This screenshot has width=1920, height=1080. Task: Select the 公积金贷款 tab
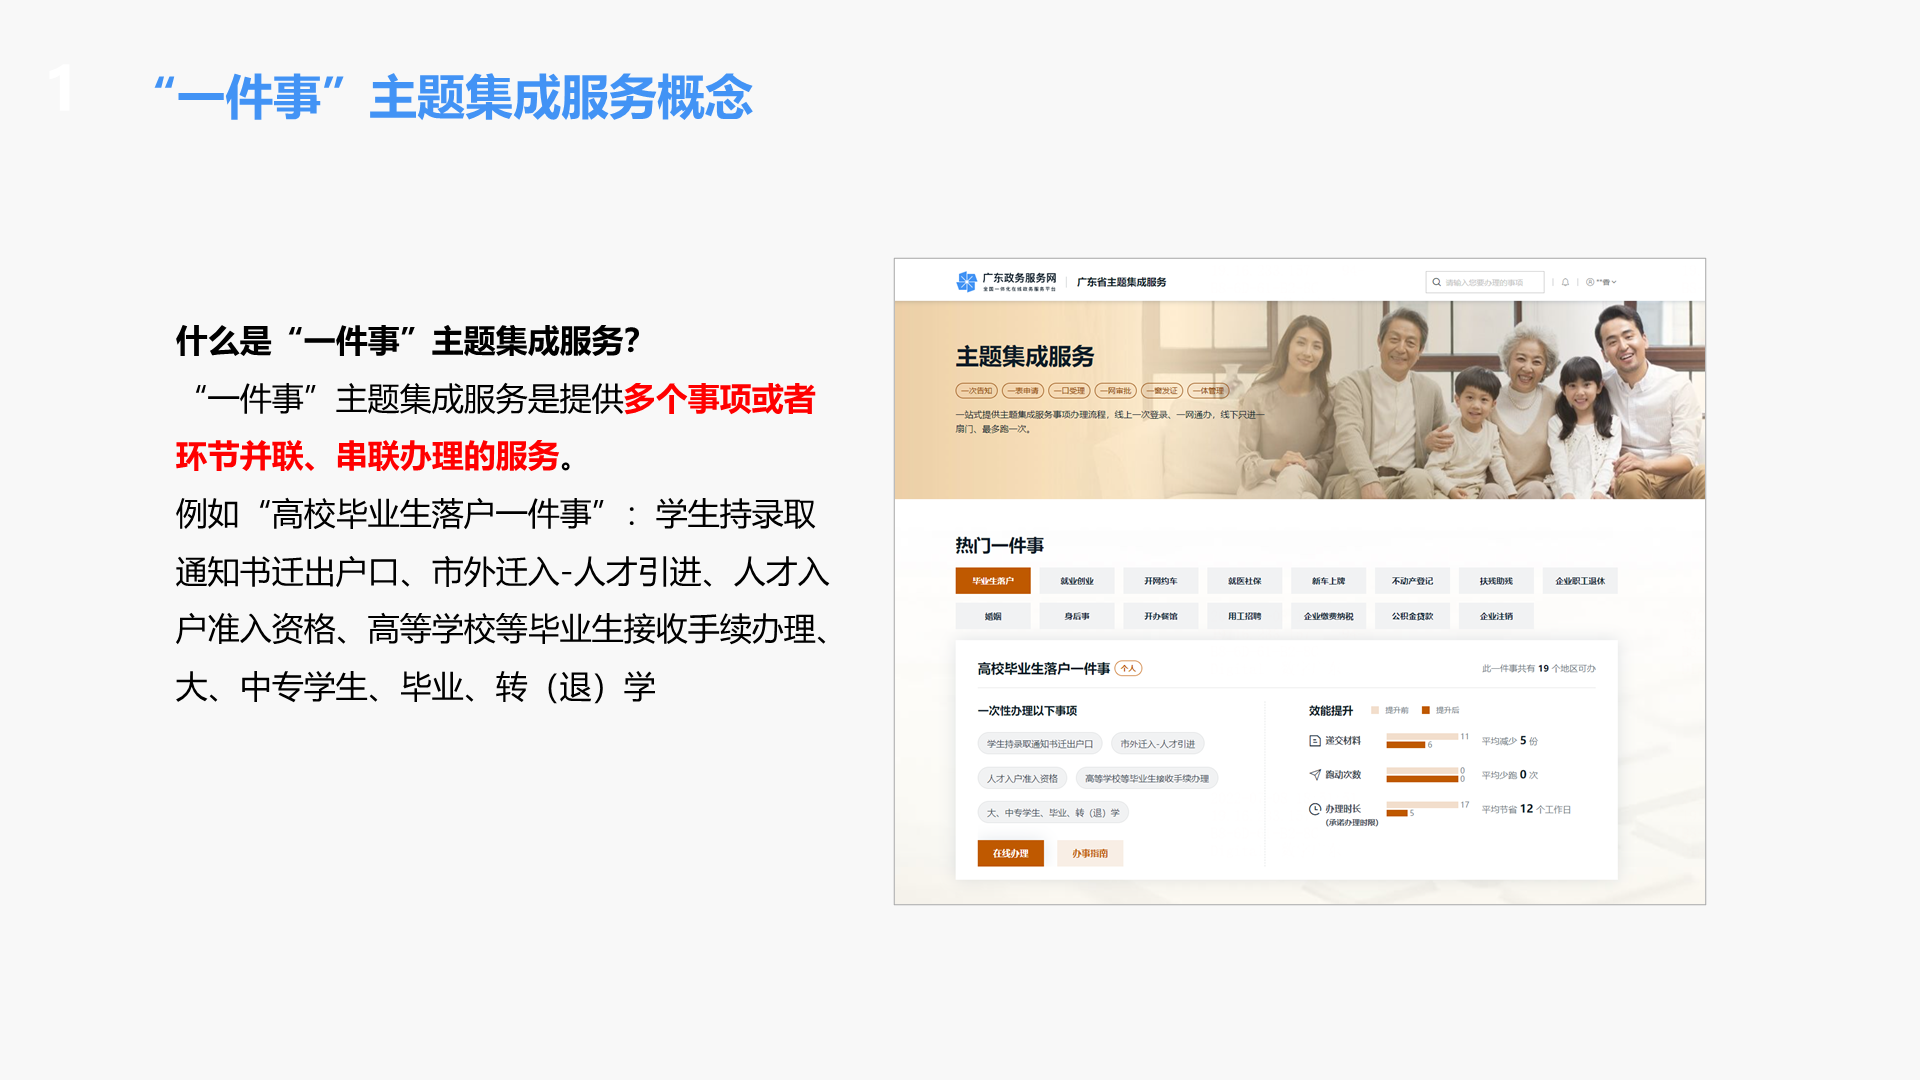pyautogui.click(x=1413, y=616)
